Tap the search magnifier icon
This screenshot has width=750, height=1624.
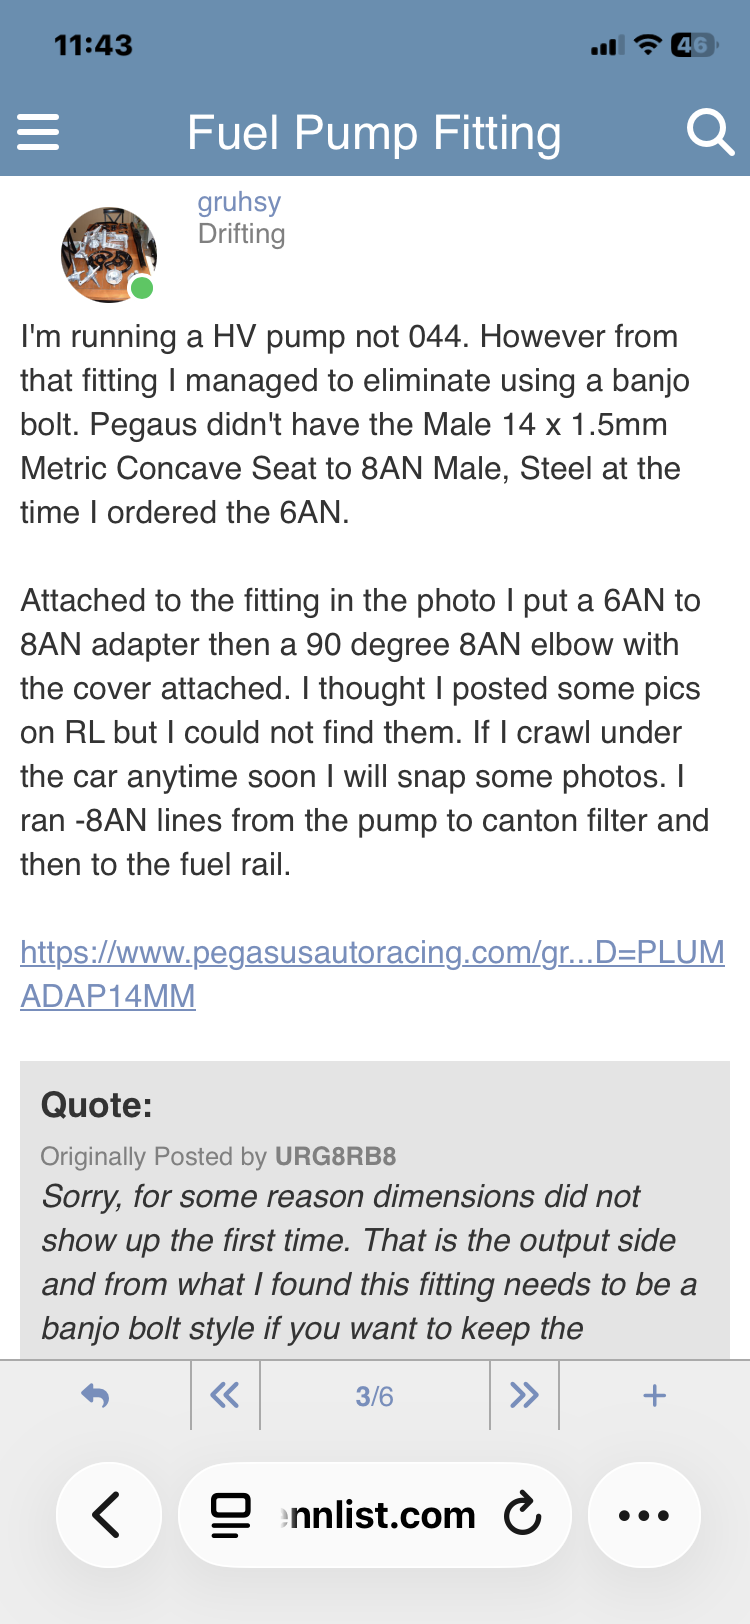pos(709,132)
